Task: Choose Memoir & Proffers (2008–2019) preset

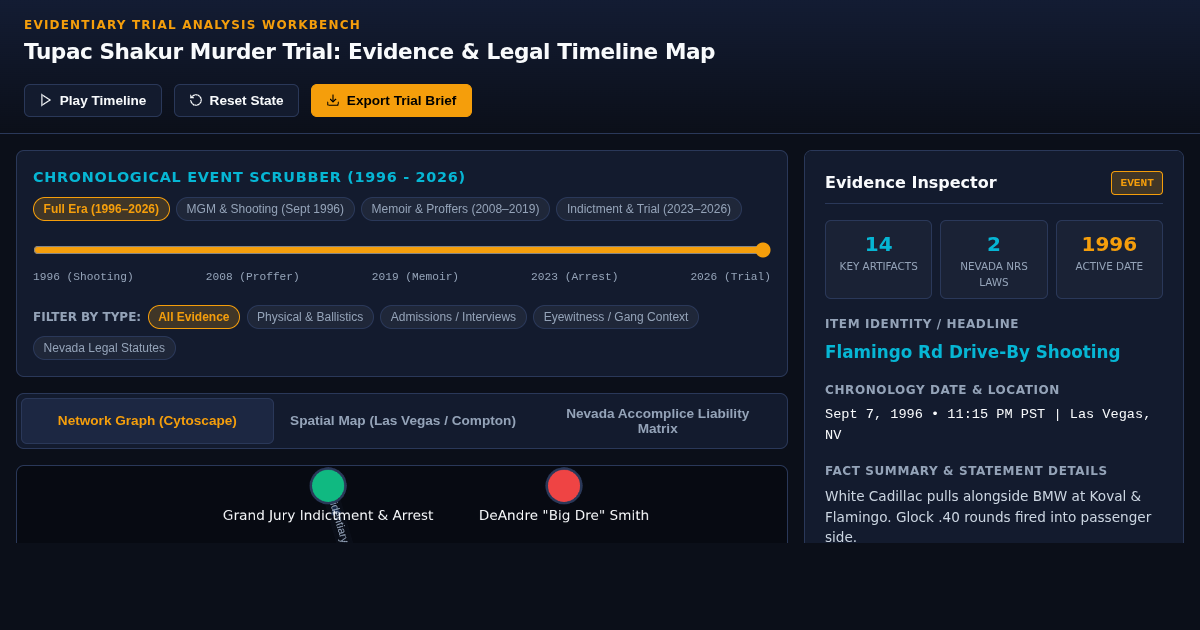Action: 455,209
